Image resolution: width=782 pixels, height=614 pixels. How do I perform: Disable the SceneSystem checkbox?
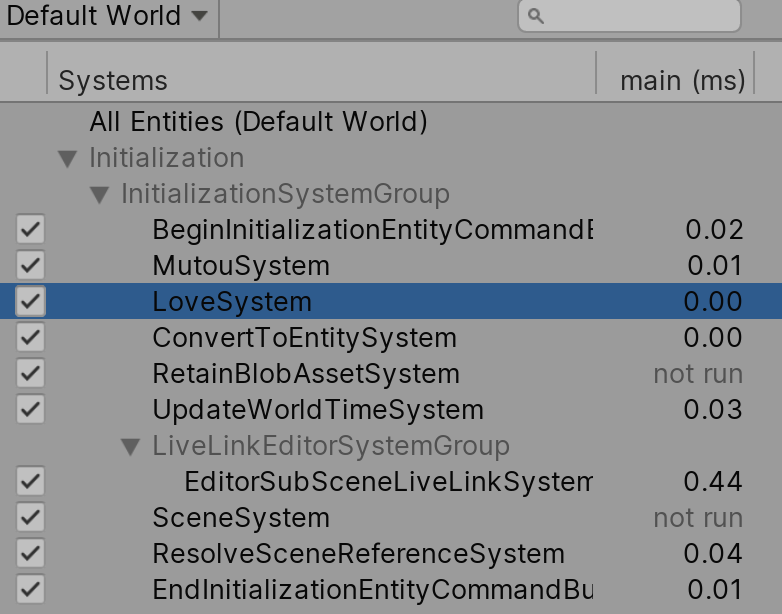[30, 517]
